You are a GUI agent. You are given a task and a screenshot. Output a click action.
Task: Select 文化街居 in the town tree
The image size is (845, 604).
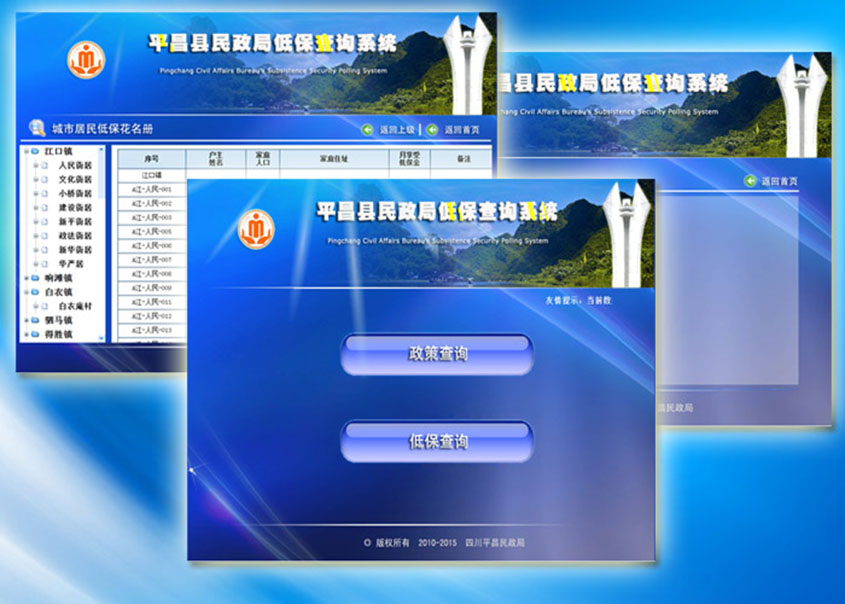[x=74, y=179]
